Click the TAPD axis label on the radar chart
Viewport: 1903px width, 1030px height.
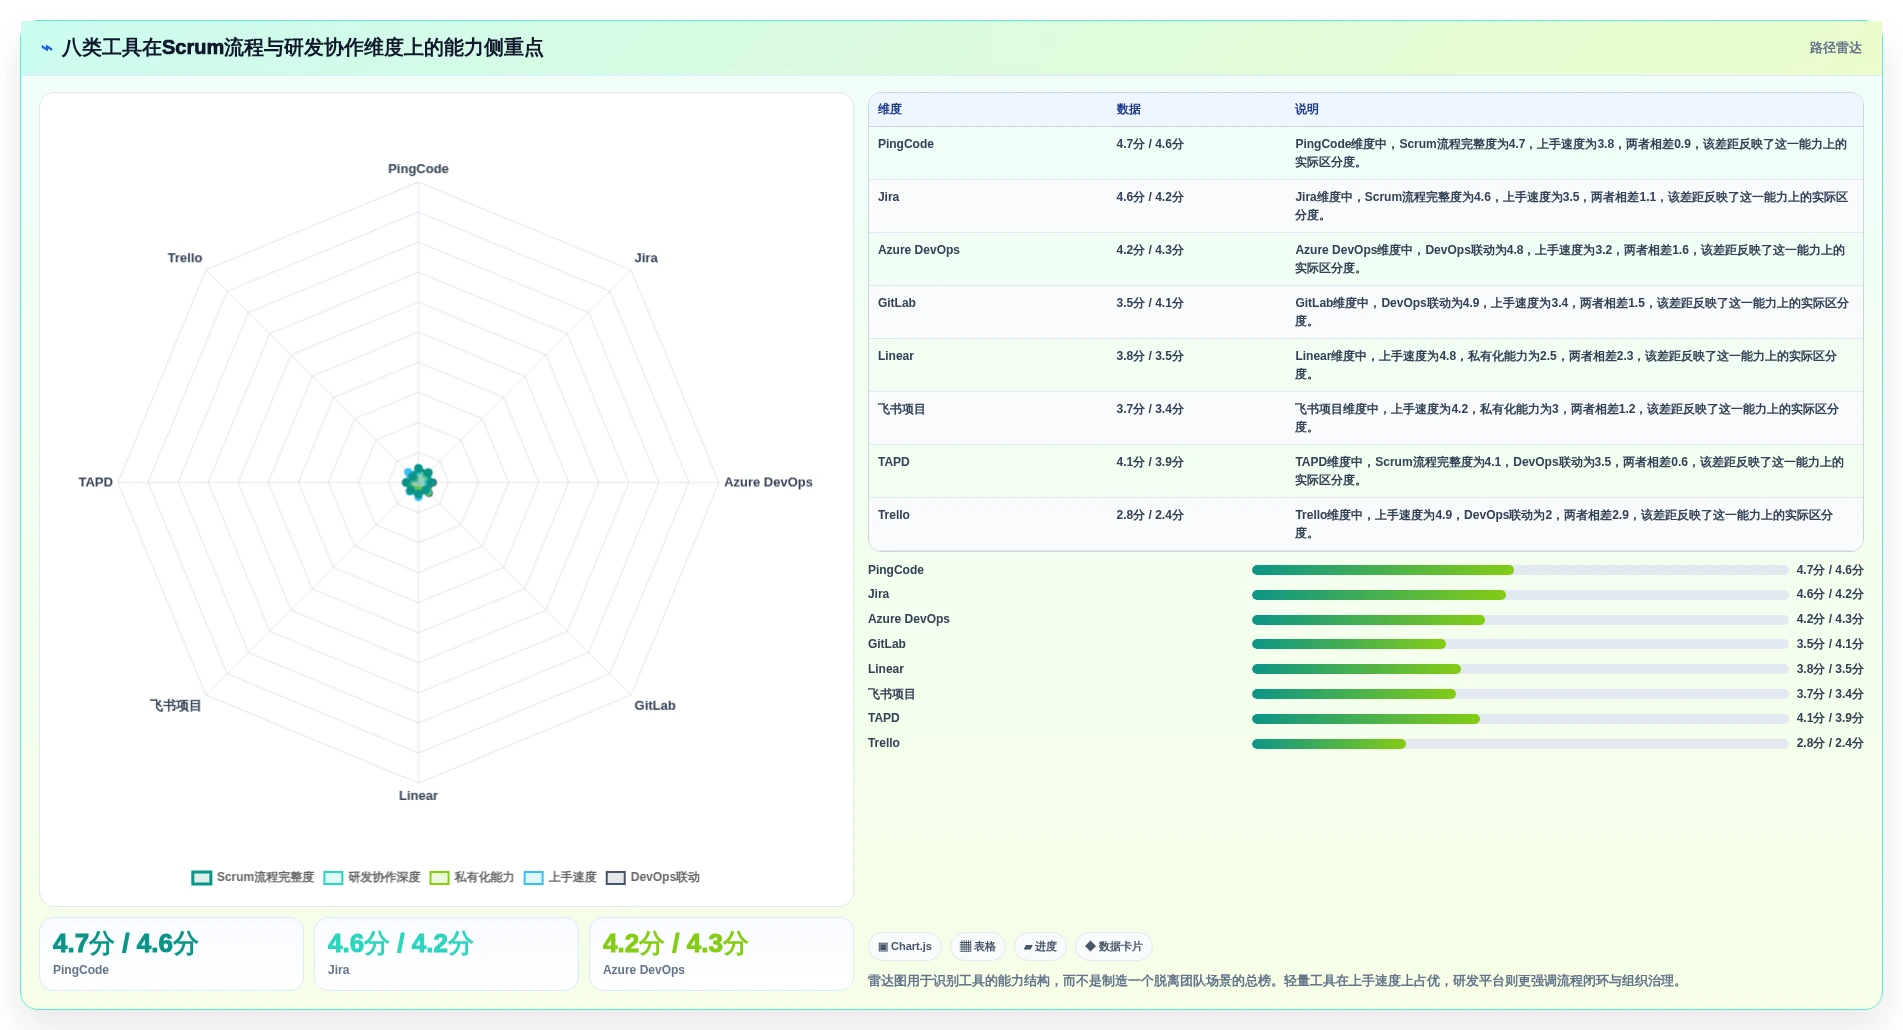click(96, 482)
